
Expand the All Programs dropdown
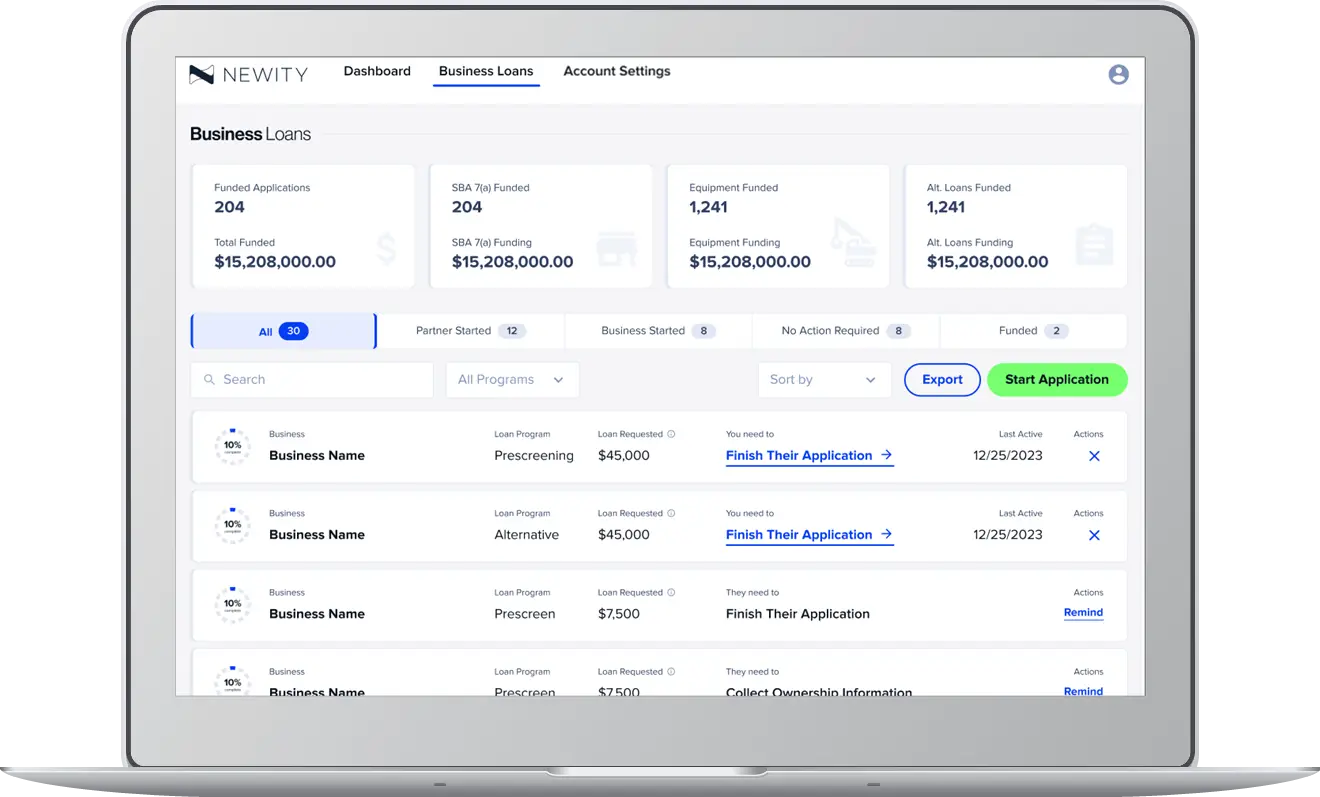pos(512,380)
